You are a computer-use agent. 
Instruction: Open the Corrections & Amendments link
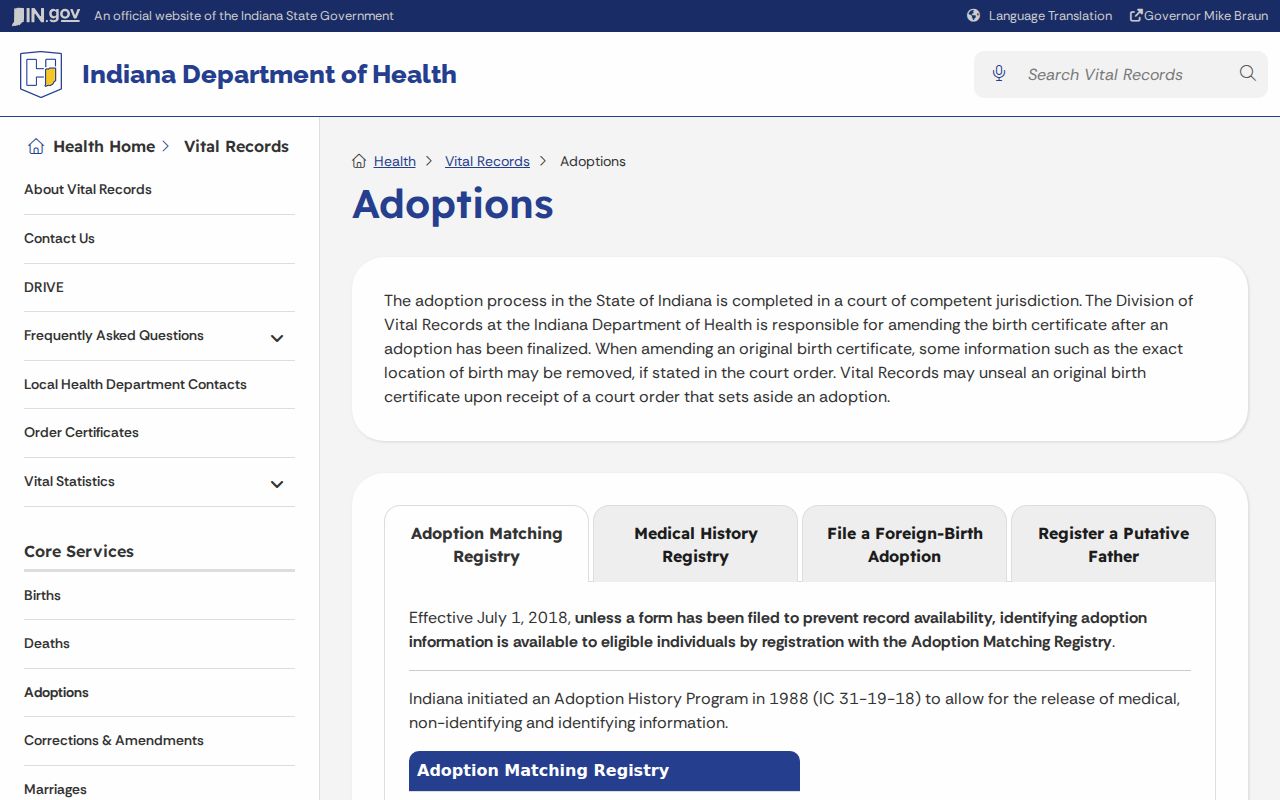coord(114,740)
